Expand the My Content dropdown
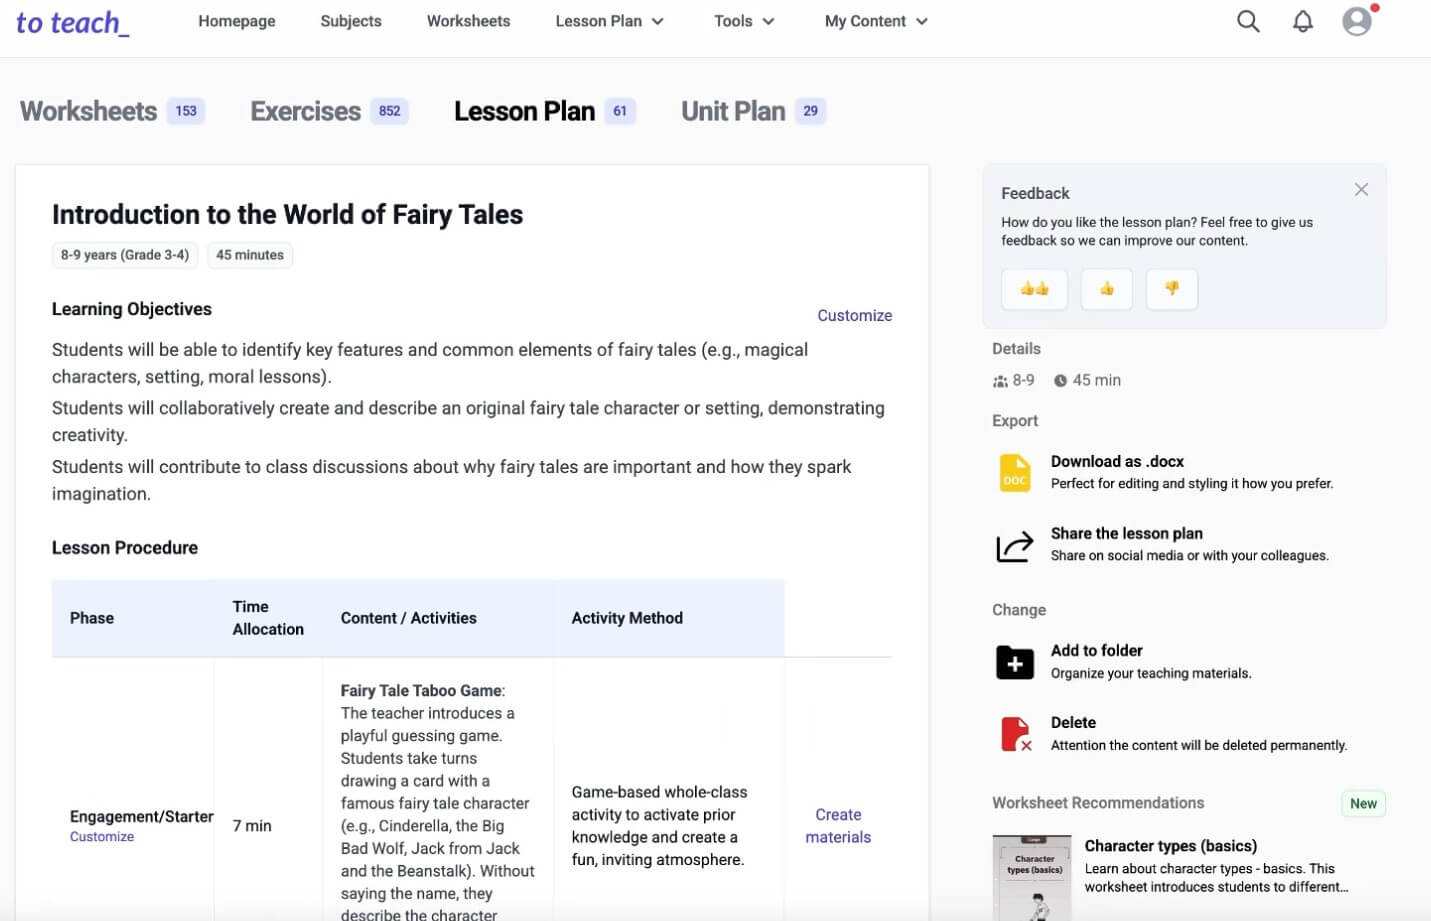The image size is (1431, 921). click(876, 21)
